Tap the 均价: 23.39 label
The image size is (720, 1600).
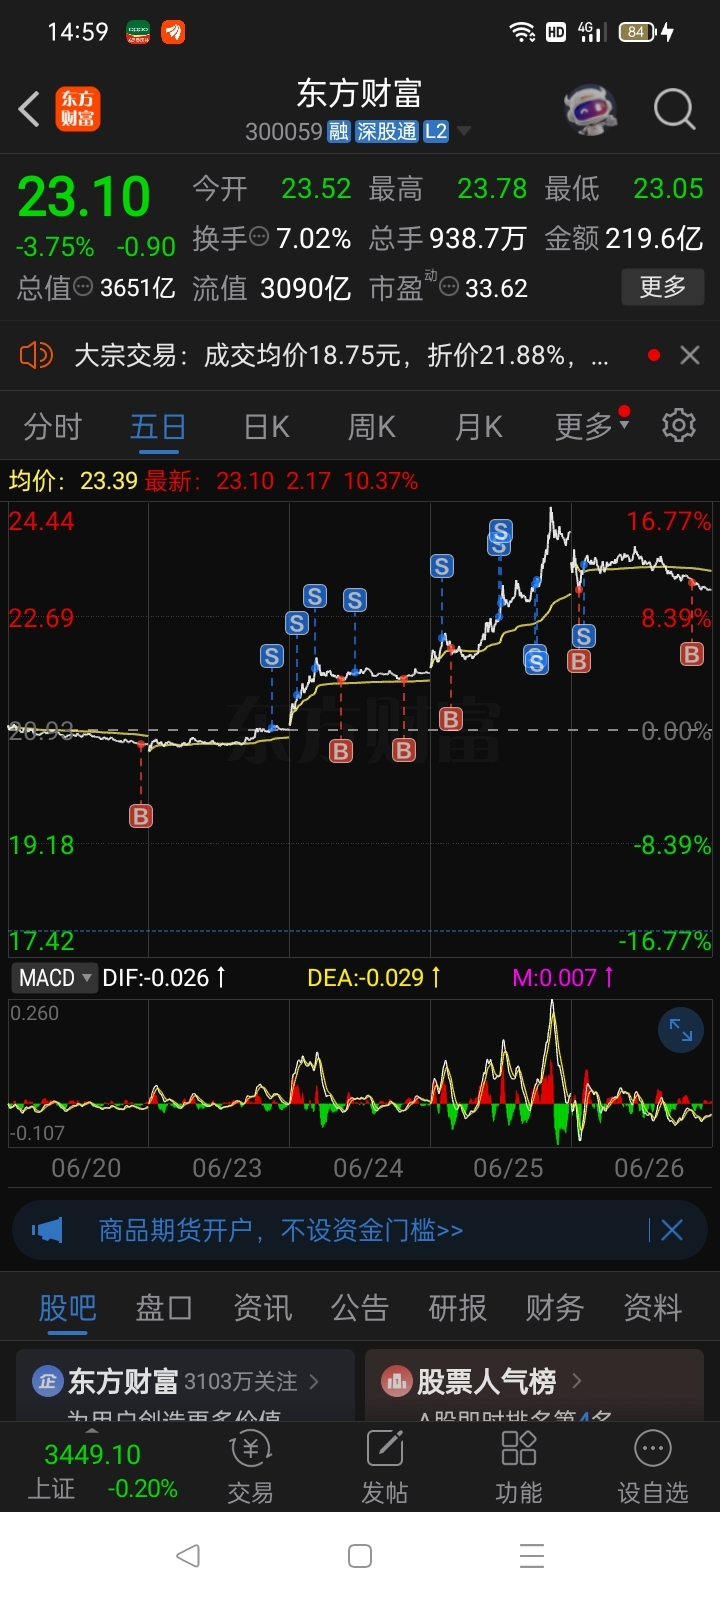(x=73, y=481)
